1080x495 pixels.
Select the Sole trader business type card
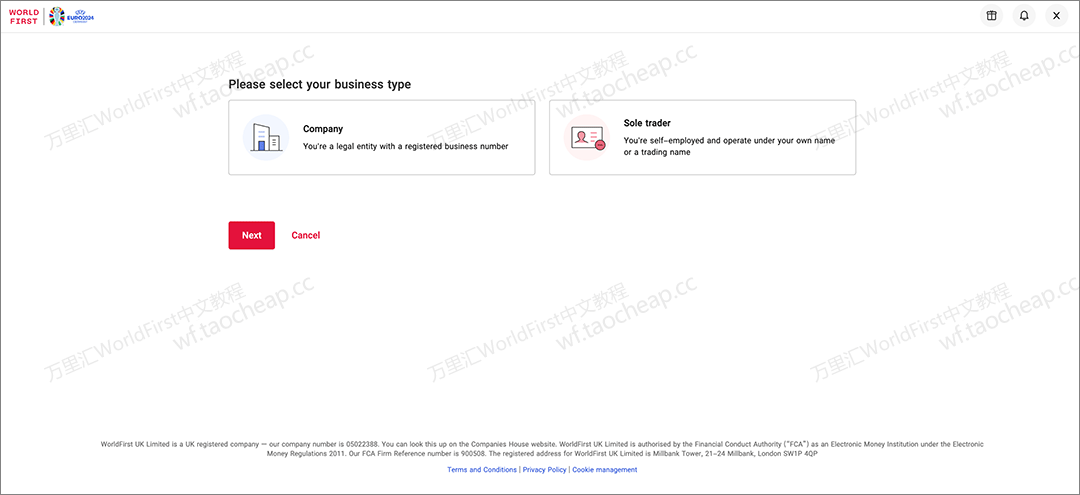(703, 138)
